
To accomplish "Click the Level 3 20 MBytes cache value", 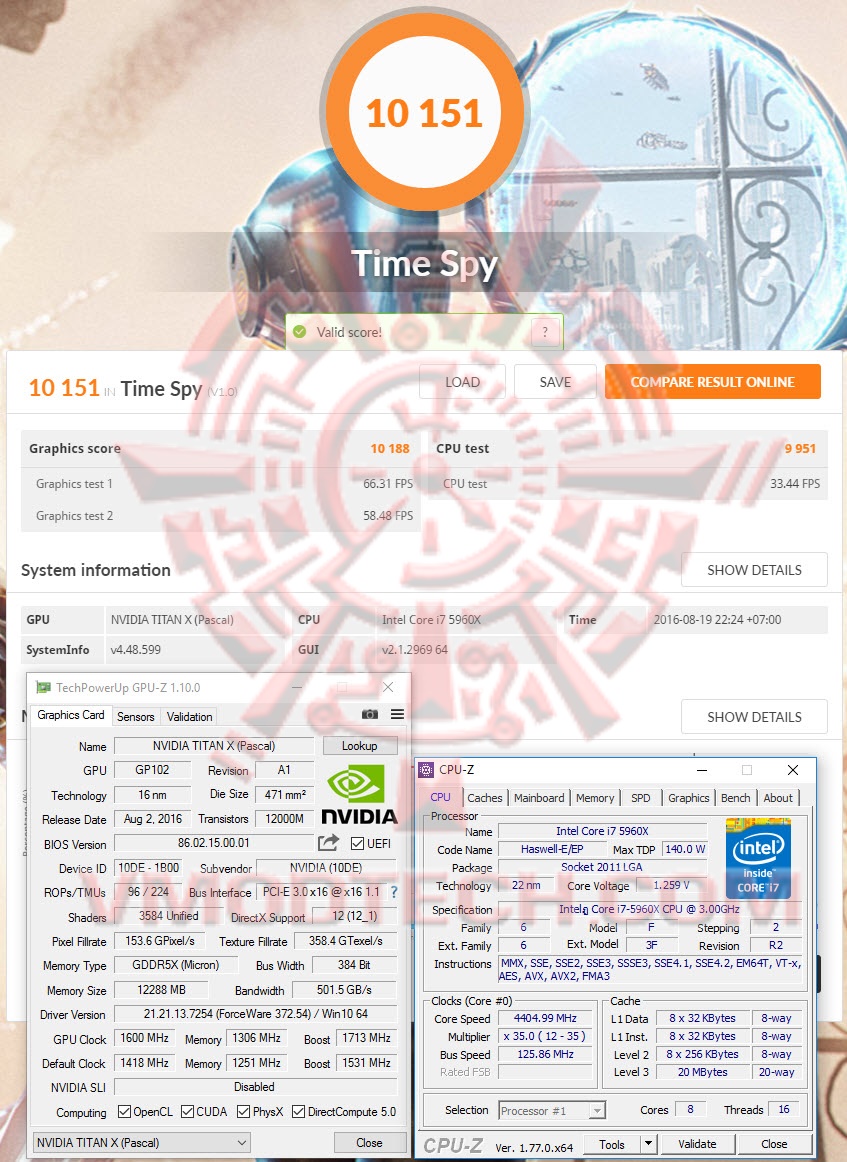I will 702,1072.
